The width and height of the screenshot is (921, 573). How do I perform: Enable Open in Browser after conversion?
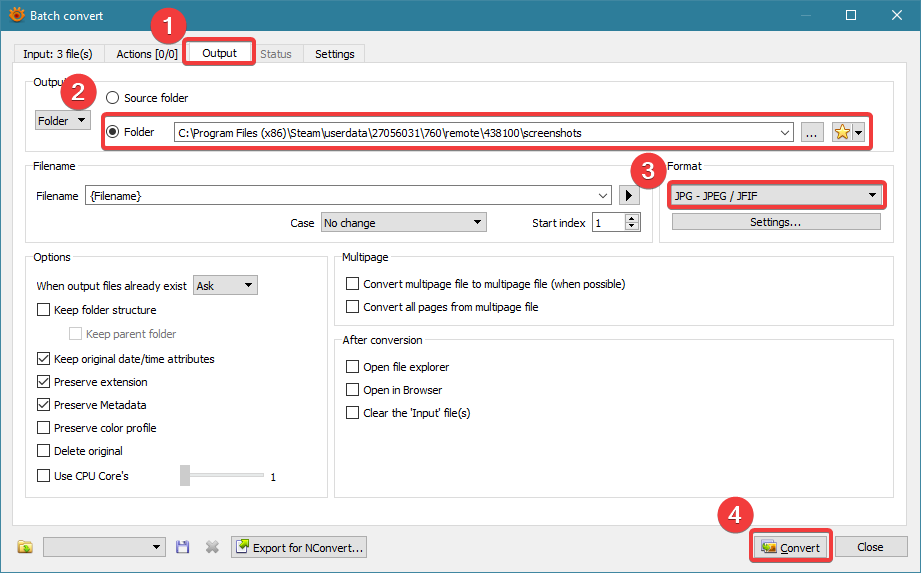point(352,389)
